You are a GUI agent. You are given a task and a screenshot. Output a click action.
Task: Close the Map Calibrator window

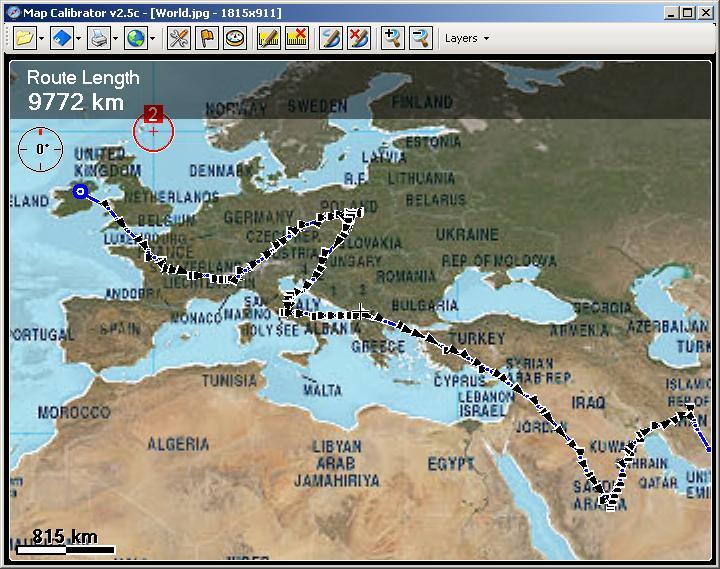[705, 13]
